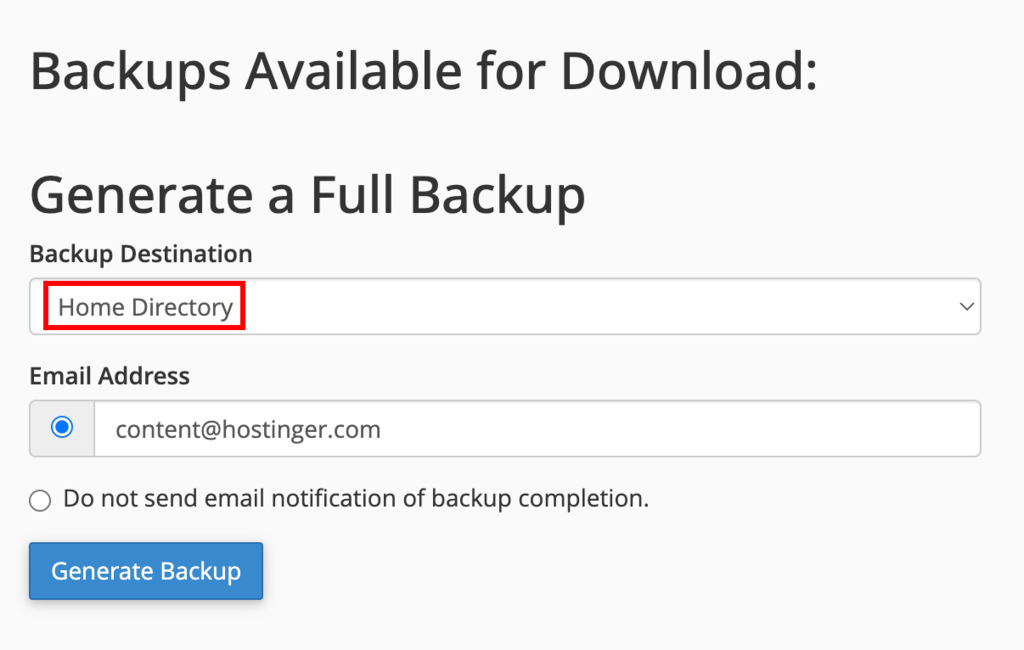Screen dimensions: 1024x650
Task: Select the highlighted "Home Directory" text
Action: (x=143, y=306)
